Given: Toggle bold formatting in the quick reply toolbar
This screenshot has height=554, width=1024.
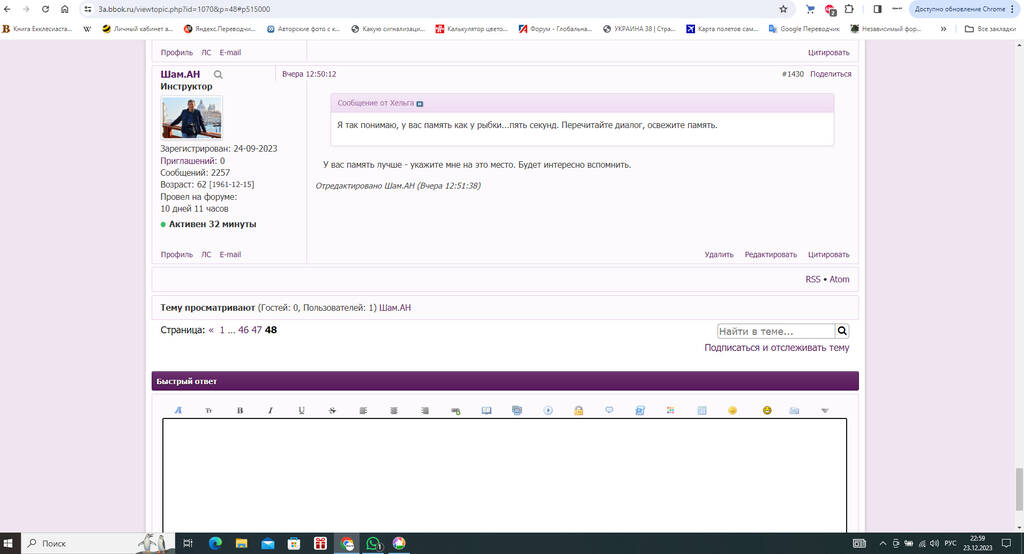Looking at the screenshot, I should click(240, 410).
